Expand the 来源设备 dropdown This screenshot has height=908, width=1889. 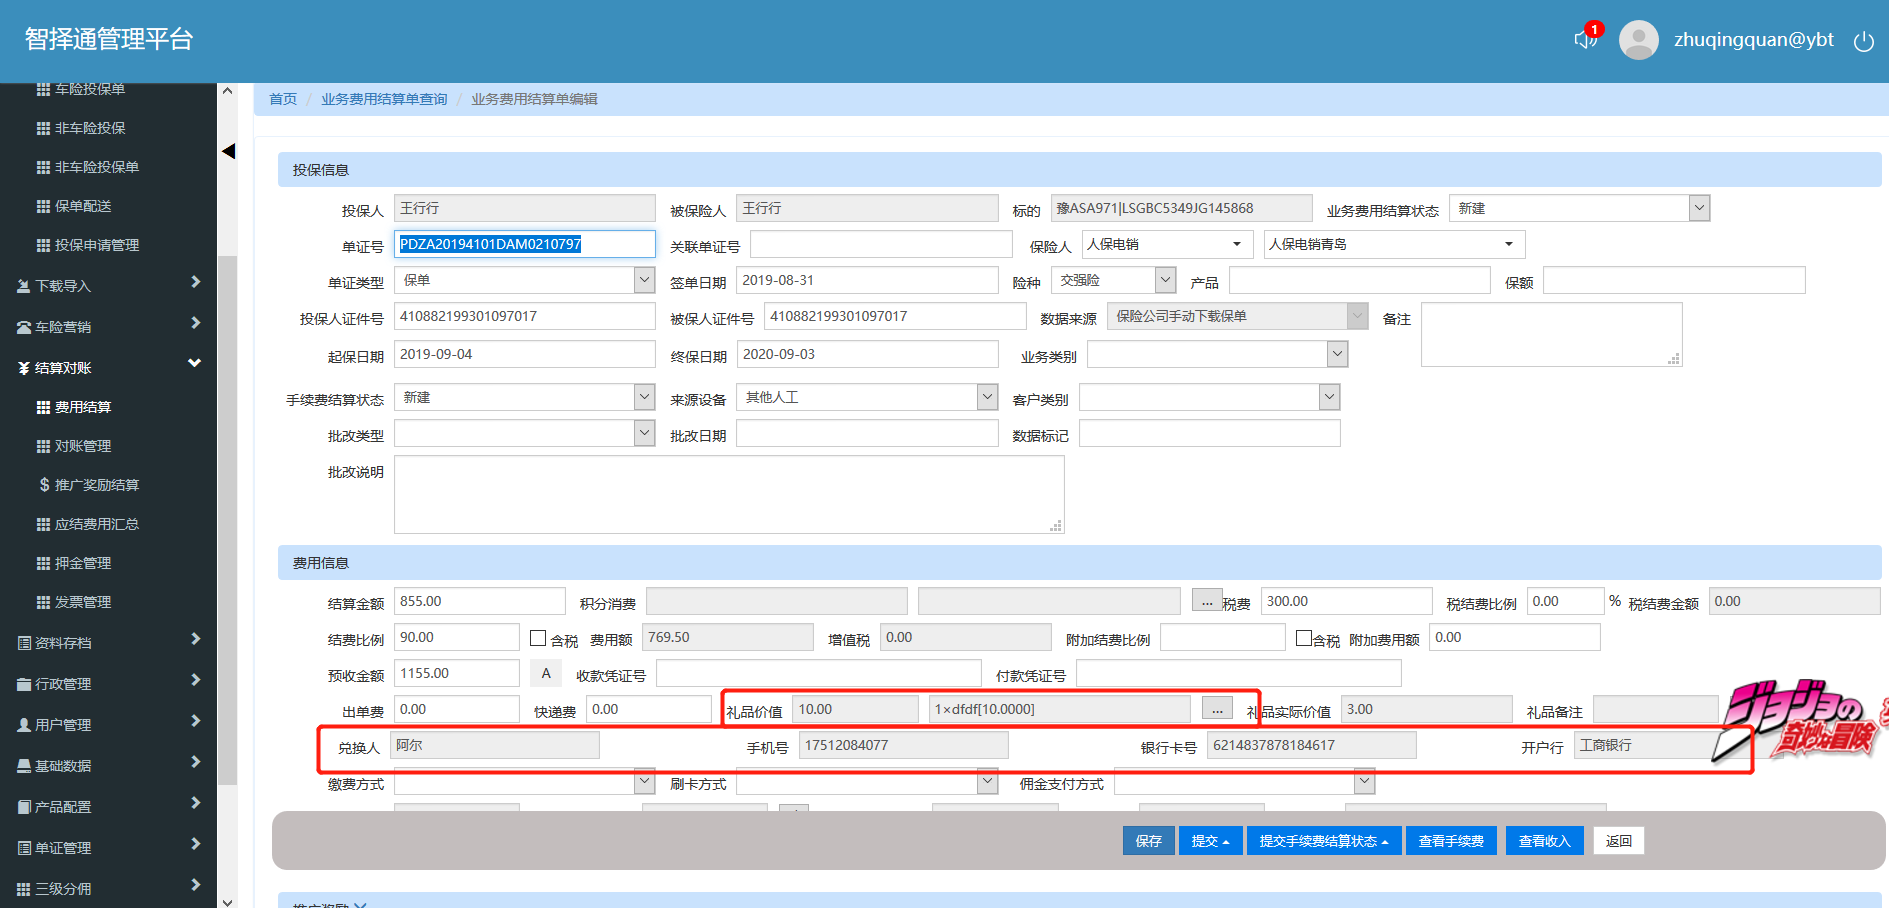tap(987, 397)
